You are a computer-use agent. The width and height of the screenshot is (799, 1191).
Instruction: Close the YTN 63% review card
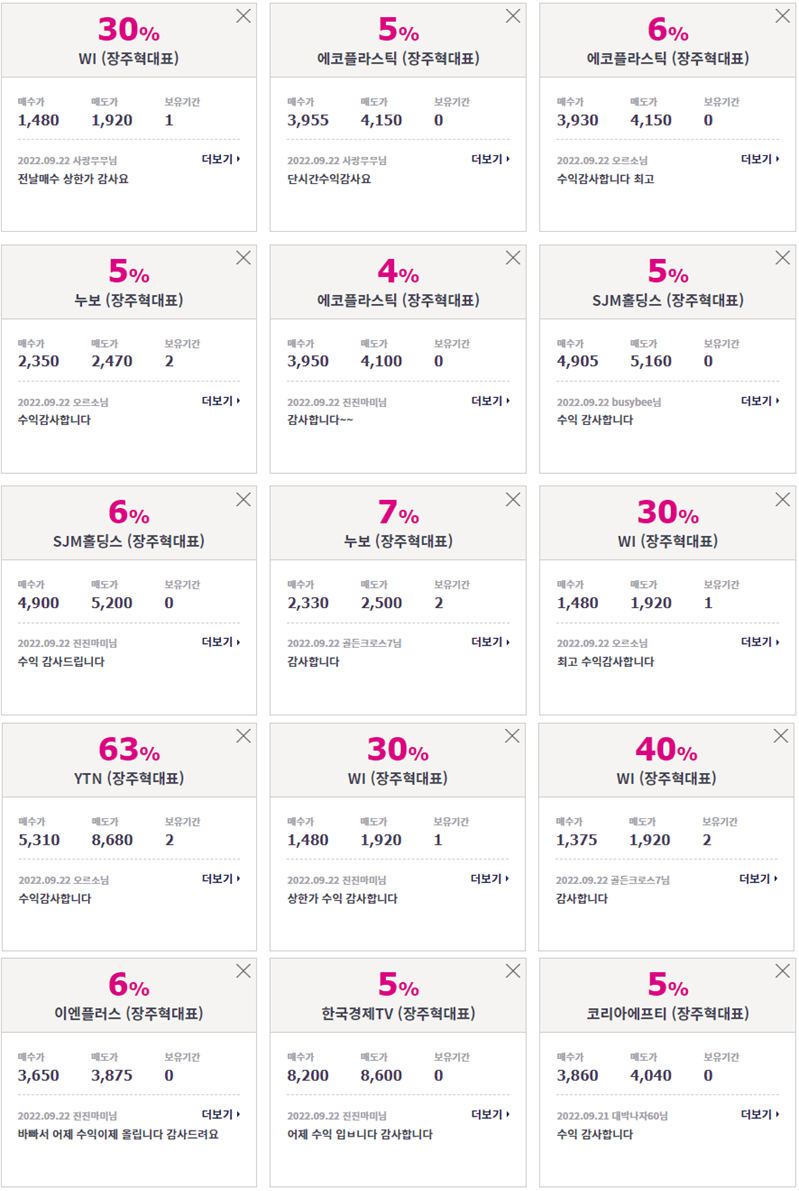coord(243,736)
